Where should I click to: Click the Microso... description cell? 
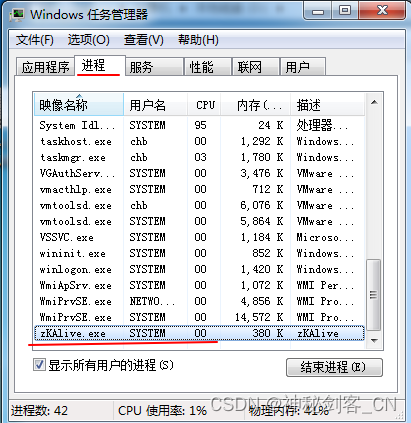(x=325, y=237)
